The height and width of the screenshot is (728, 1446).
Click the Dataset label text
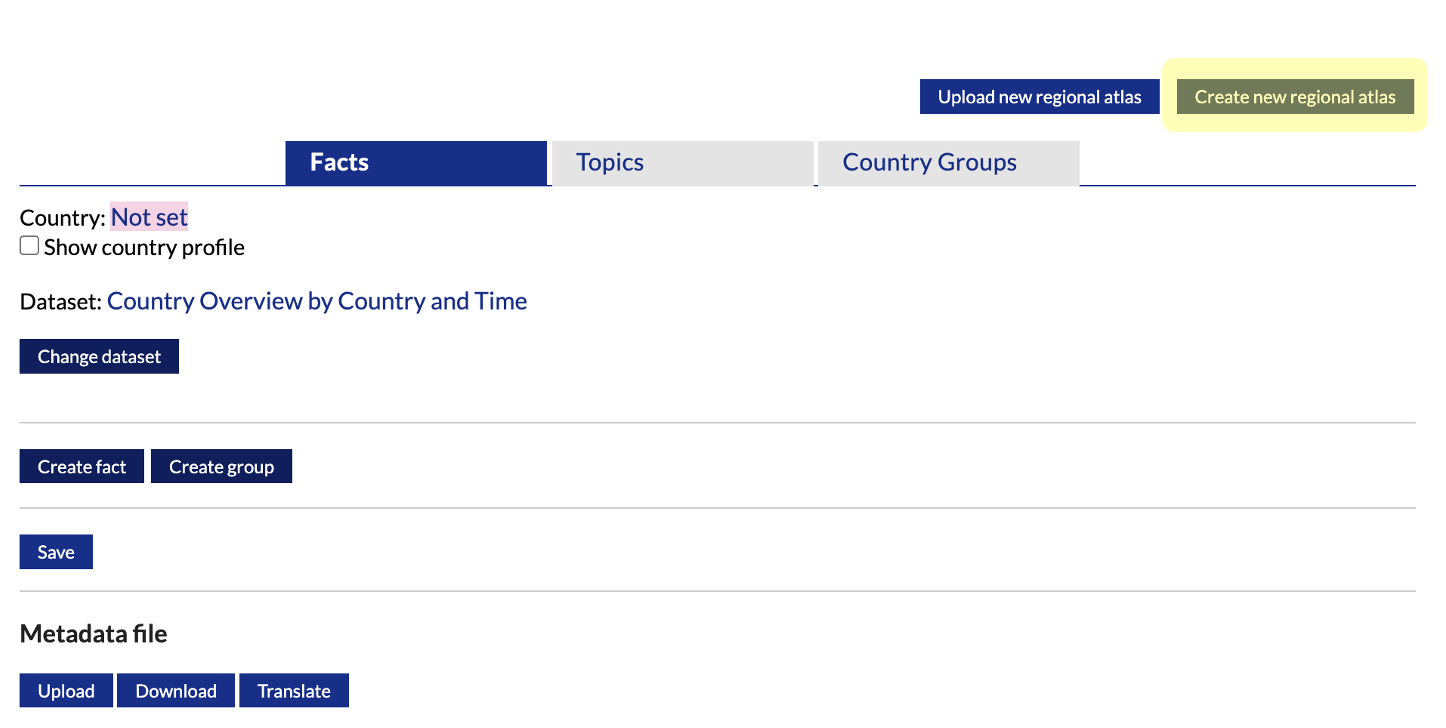point(61,301)
